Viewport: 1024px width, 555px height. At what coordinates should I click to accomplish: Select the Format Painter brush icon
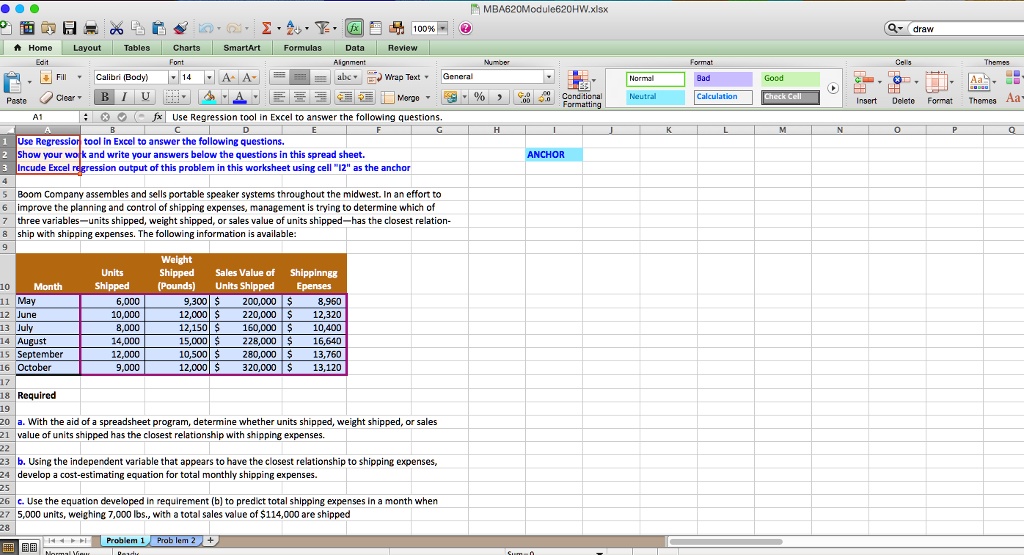coord(180,28)
